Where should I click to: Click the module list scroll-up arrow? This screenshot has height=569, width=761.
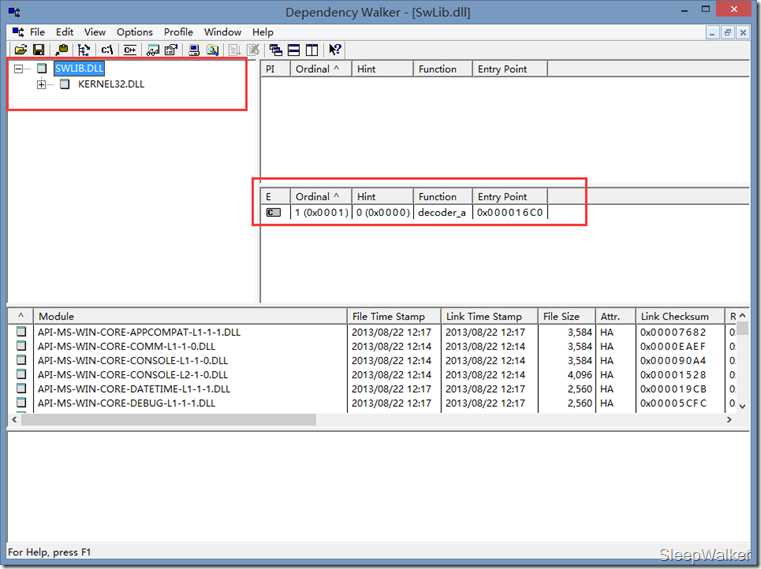743,316
